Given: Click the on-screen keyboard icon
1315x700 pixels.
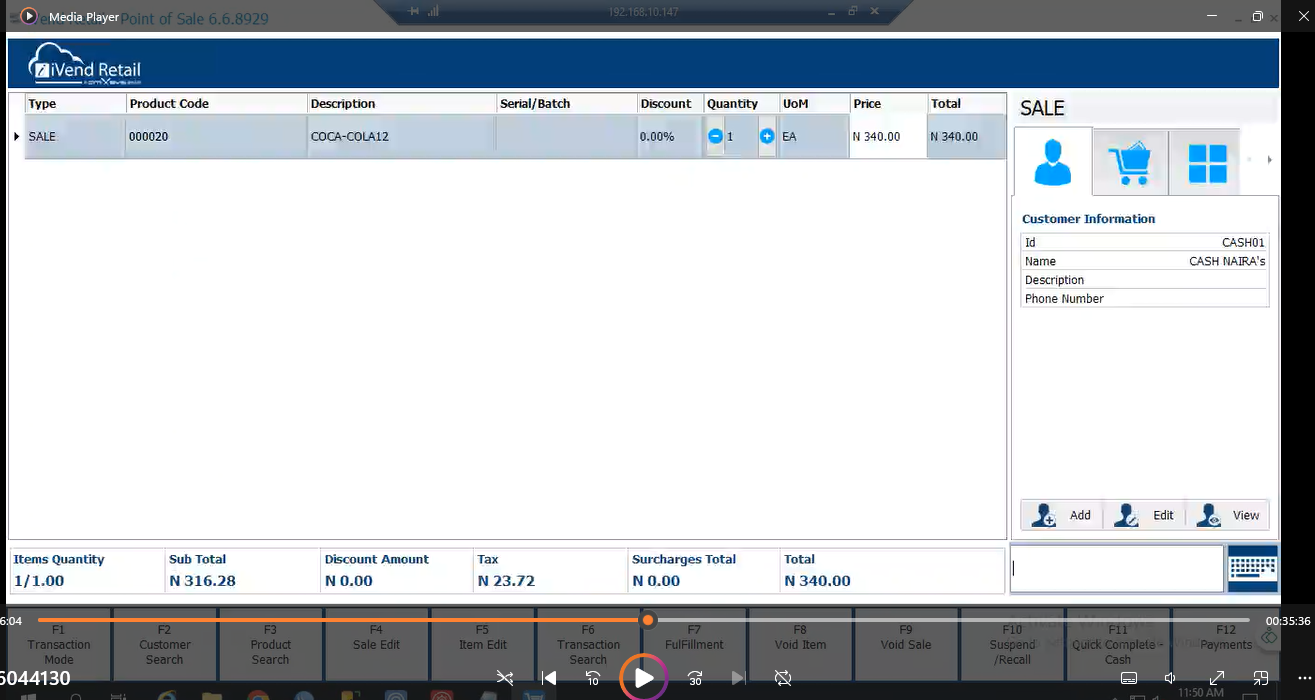Looking at the screenshot, I should coord(1252,568).
